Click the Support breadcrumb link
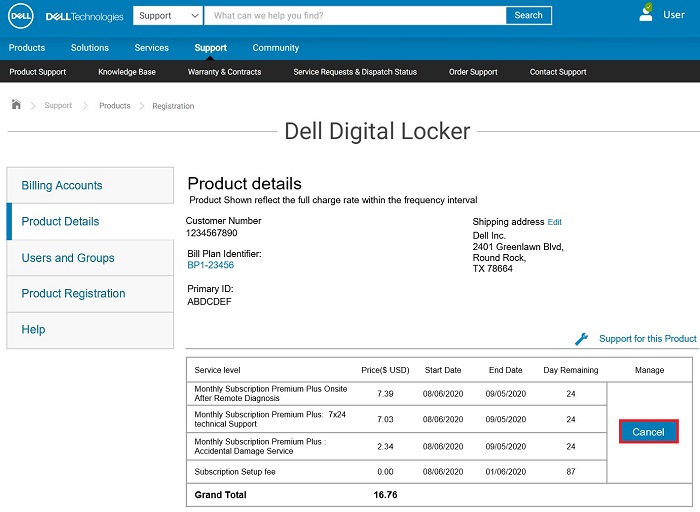The image size is (700, 512). [58, 105]
